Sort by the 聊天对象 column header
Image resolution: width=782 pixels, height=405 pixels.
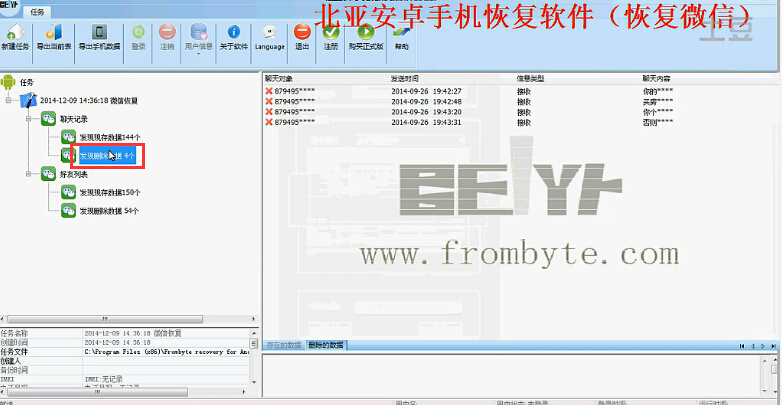tap(279, 79)
